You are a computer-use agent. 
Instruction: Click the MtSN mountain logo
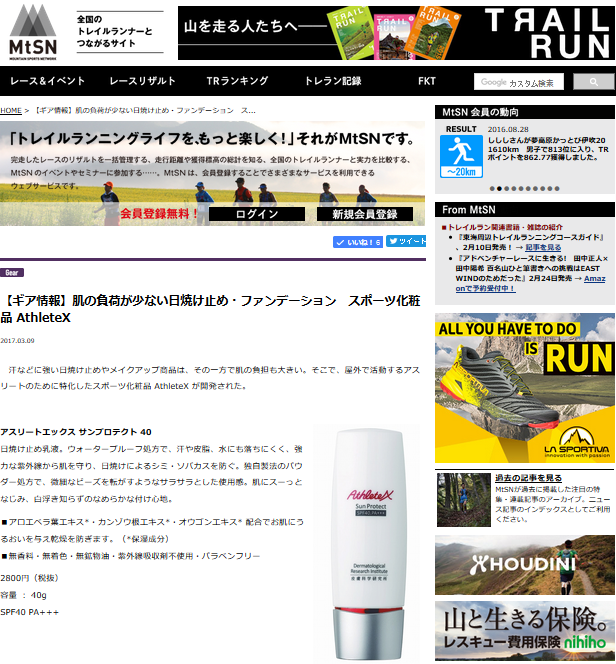[x=33, y=32]
